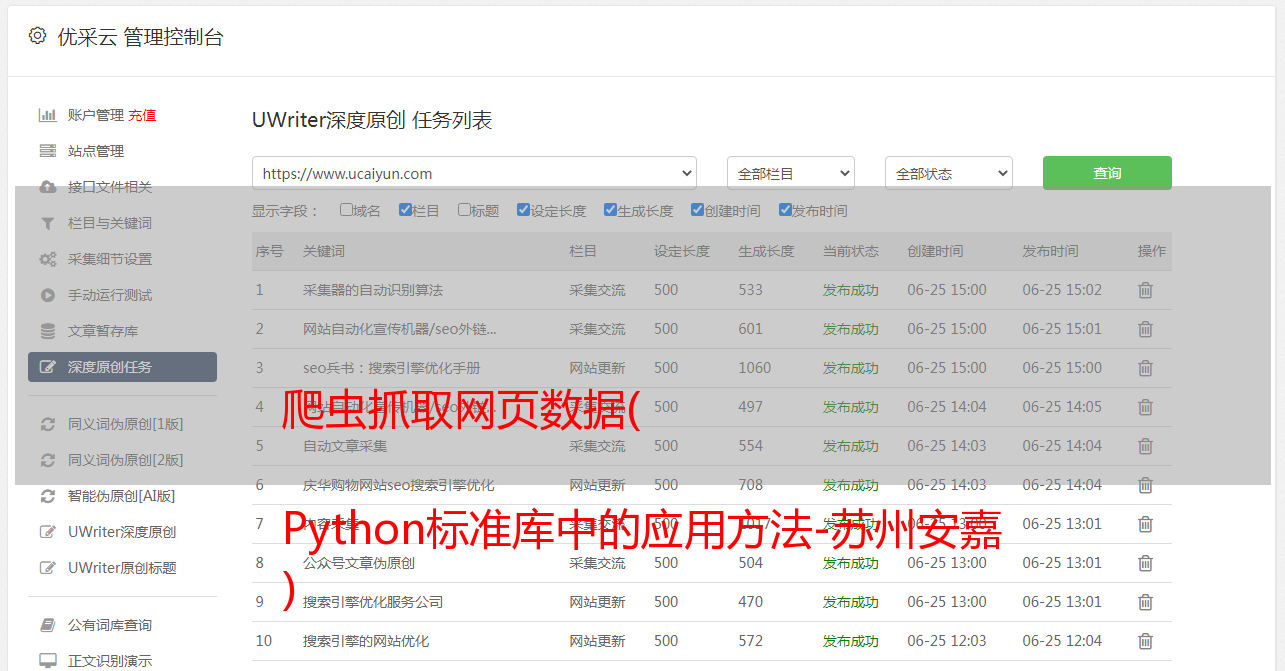Expand the 全部栏目 dropdown
1285x671 pixels.
click(x=790, y=173)
